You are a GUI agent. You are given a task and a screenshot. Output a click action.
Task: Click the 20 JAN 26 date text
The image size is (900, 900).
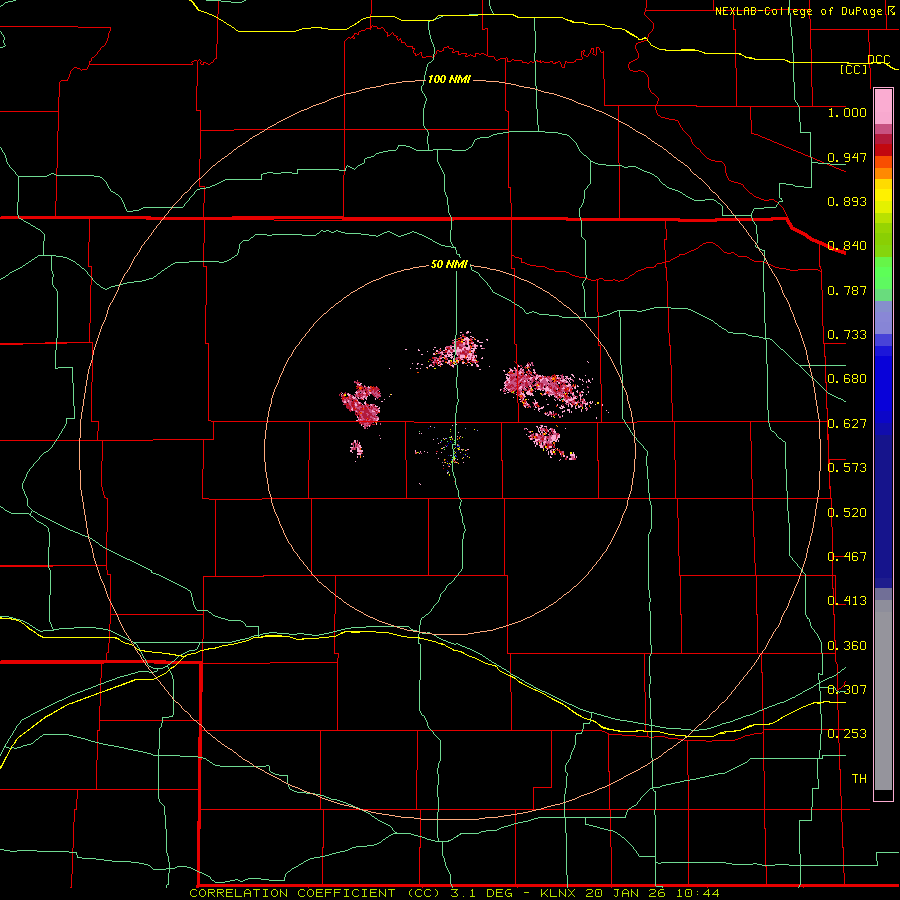pyautogui.click(x=626, y=893)
